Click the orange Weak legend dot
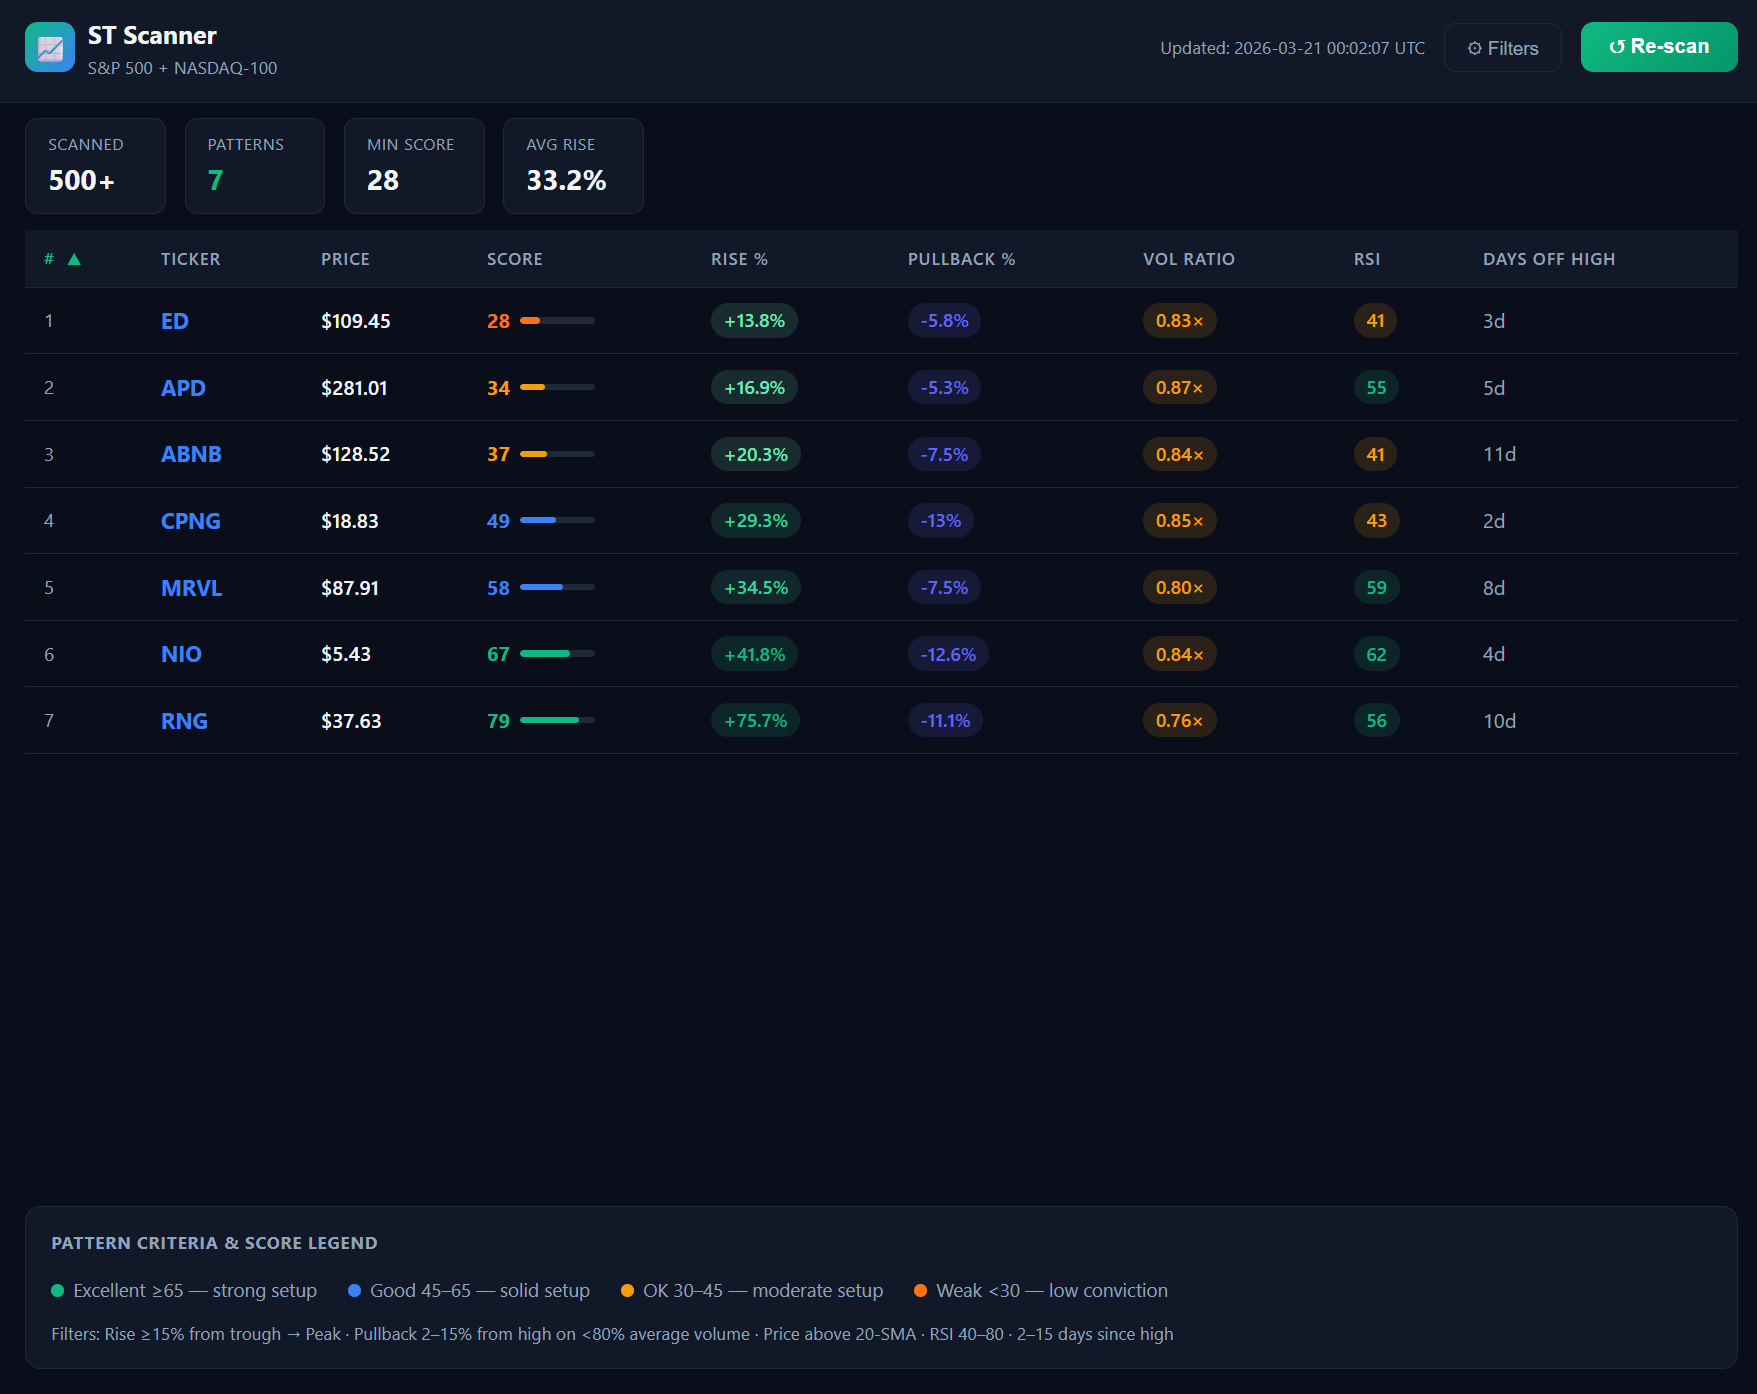 coord(920,1290)
